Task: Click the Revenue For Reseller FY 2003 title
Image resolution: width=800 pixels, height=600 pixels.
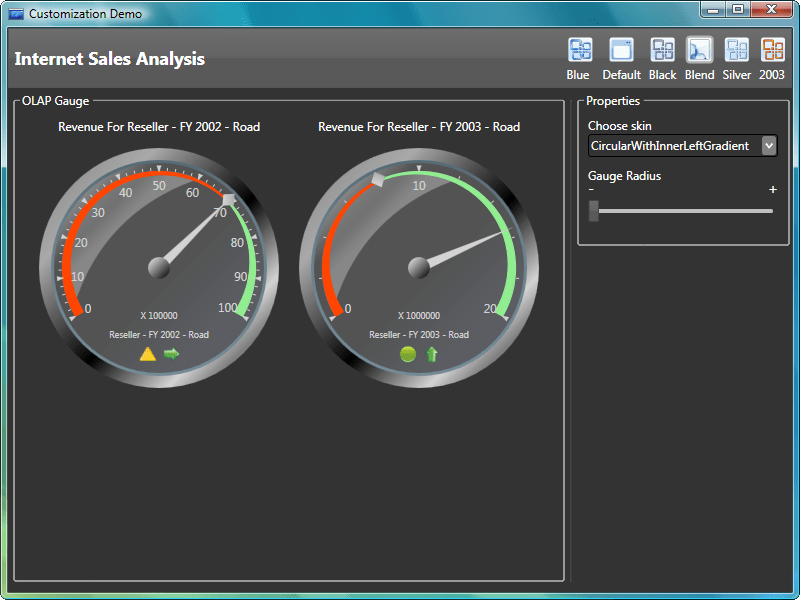Action: point(419,127)
